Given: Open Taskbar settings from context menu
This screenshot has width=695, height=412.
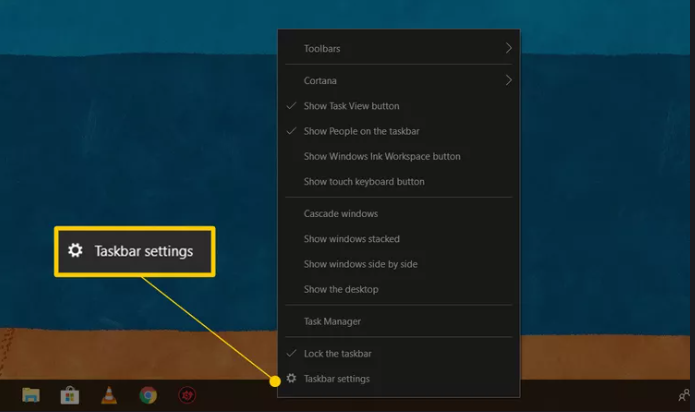Looking at the screenshot, I should [399, 379].
